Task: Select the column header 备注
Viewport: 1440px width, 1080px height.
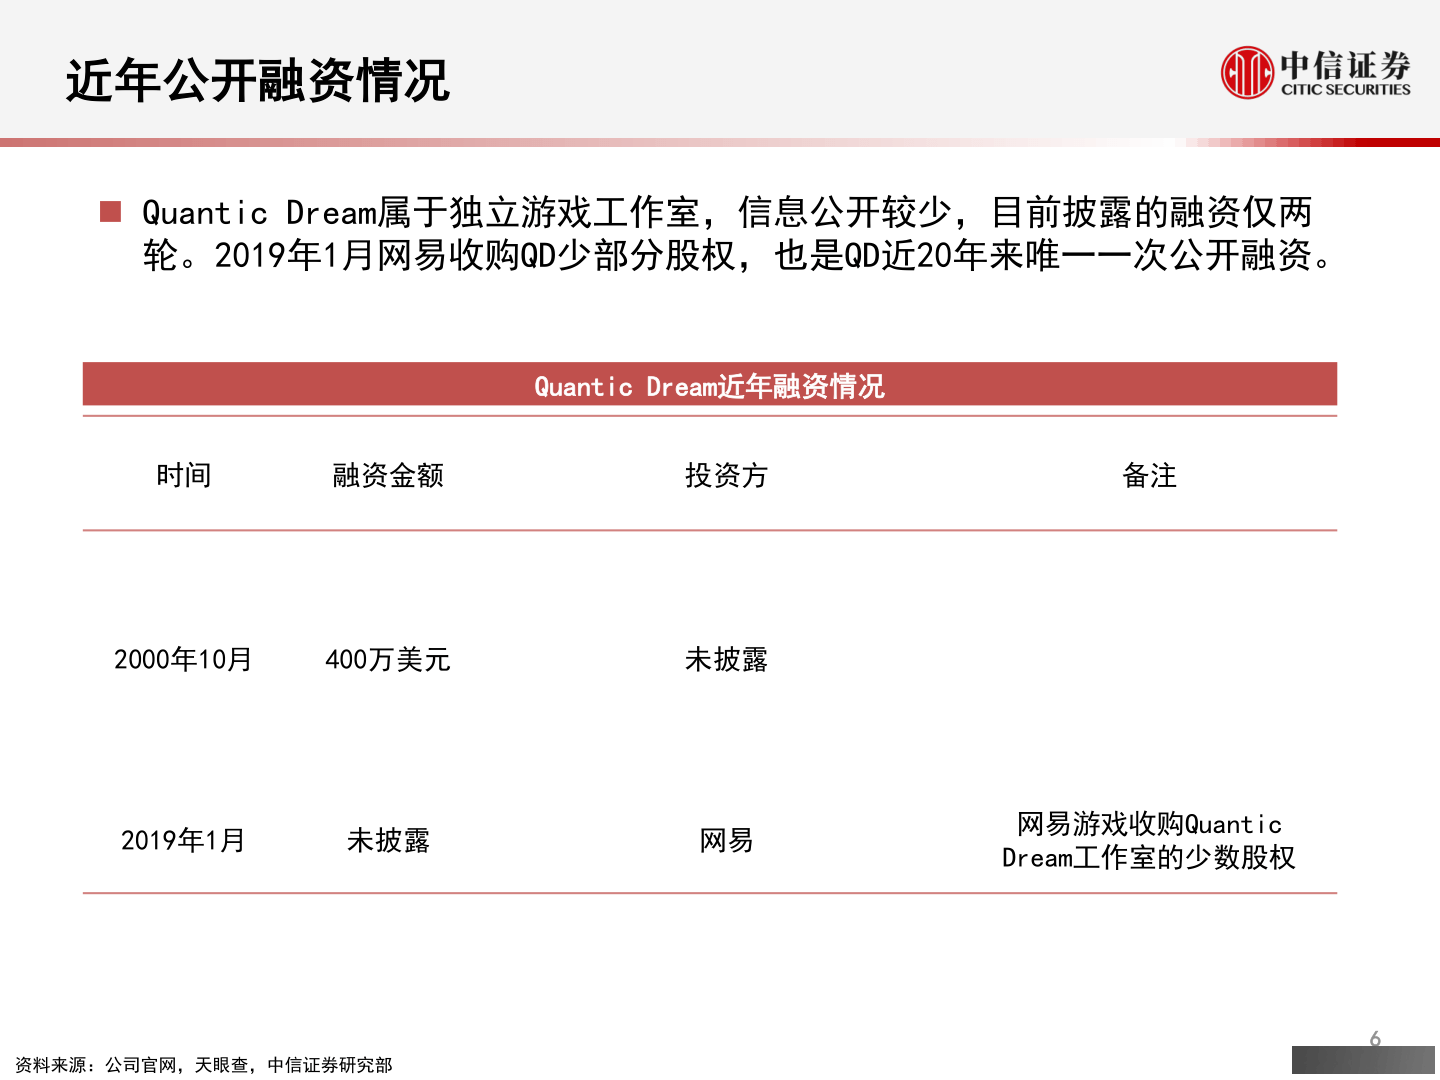Action: point(1150,475)
